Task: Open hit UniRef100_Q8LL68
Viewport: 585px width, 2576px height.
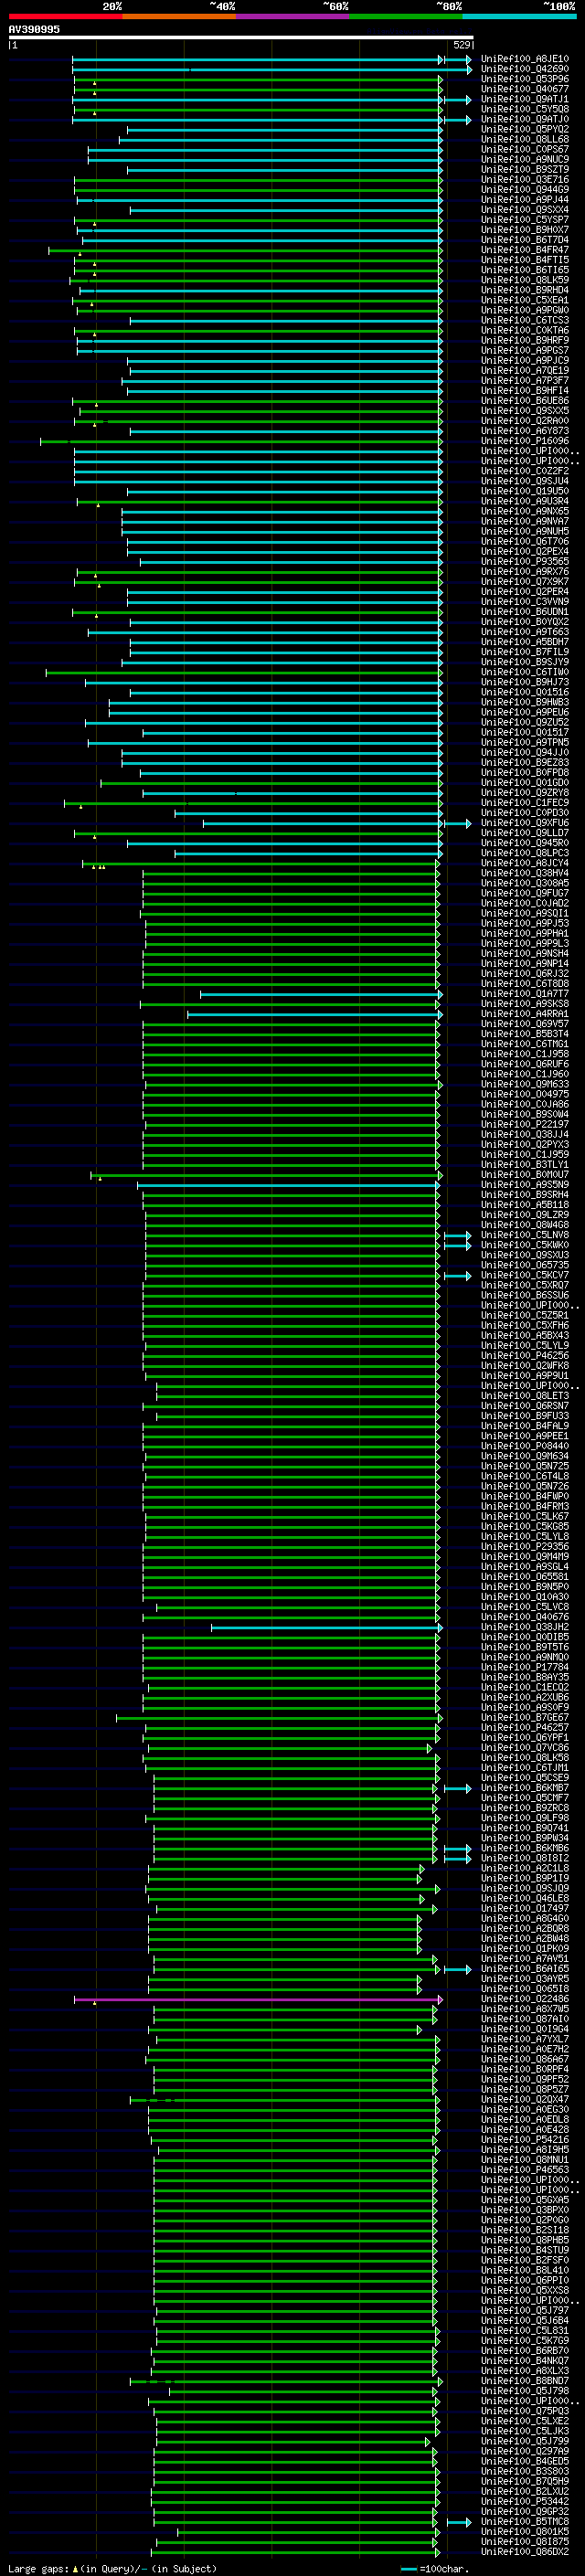Action: pyautogui.click(x=525, y=139)
